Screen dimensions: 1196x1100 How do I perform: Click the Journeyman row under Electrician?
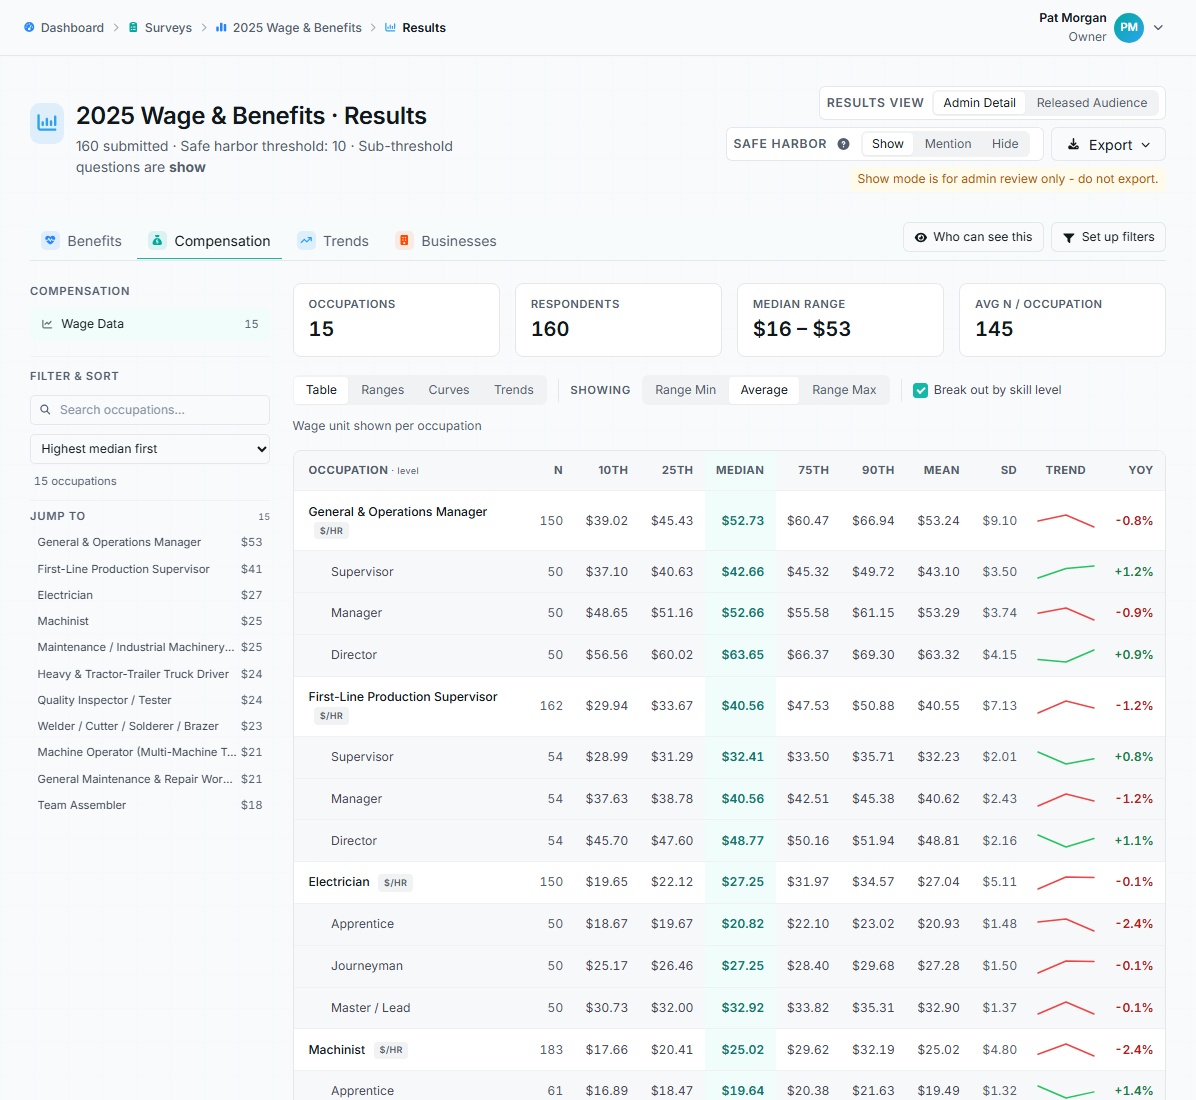pos(729,966)
